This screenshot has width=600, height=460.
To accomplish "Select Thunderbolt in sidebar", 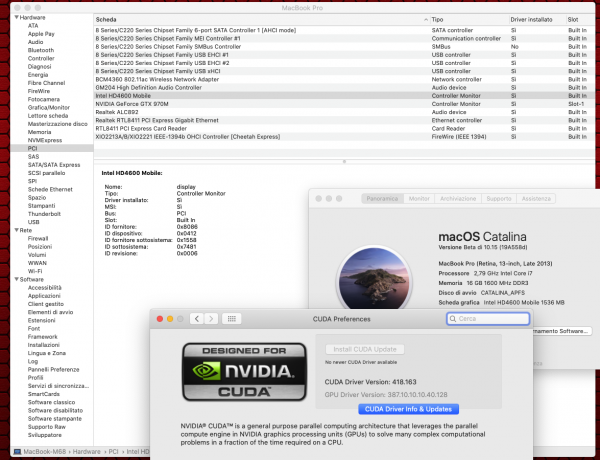I will (x=44, y=214).
